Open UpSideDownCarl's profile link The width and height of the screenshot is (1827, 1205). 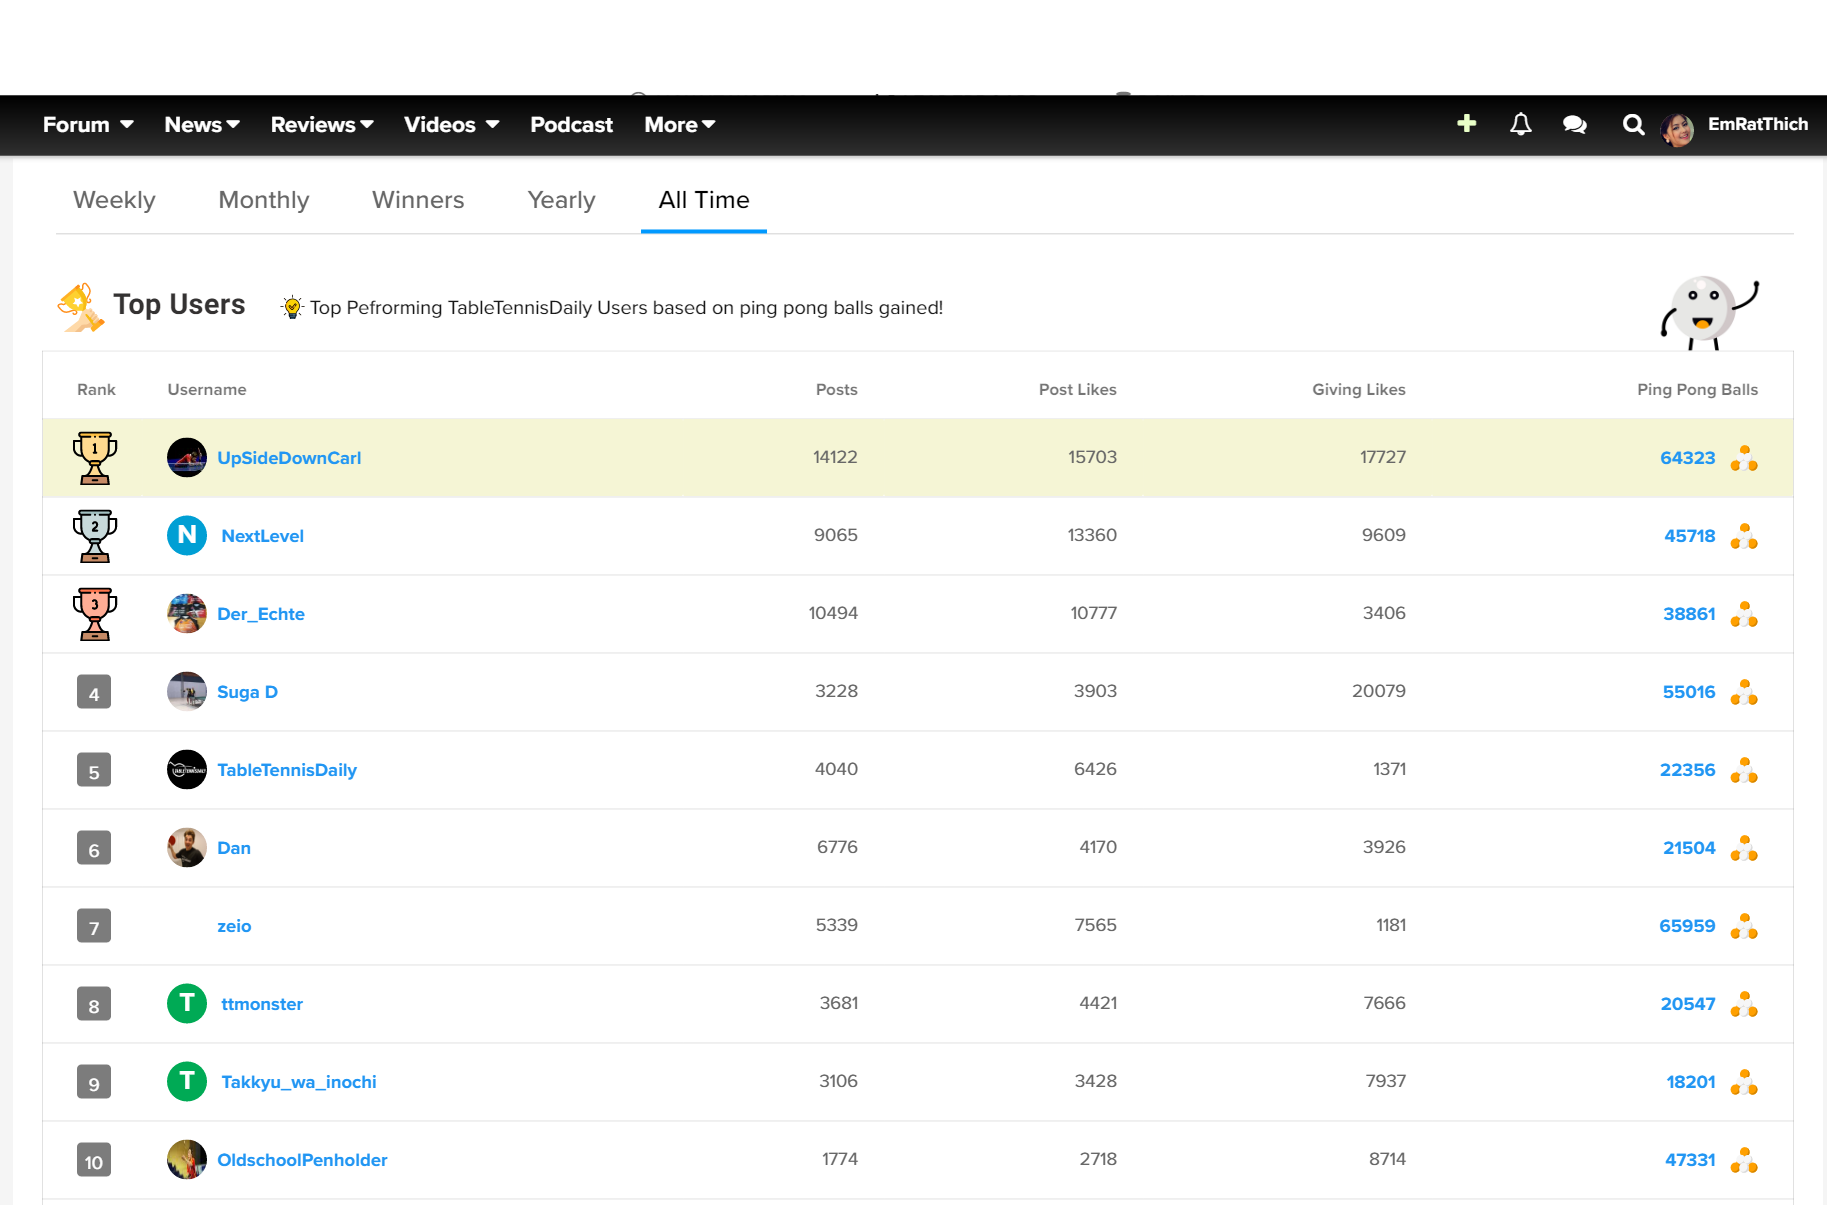(x=289, y=458)
